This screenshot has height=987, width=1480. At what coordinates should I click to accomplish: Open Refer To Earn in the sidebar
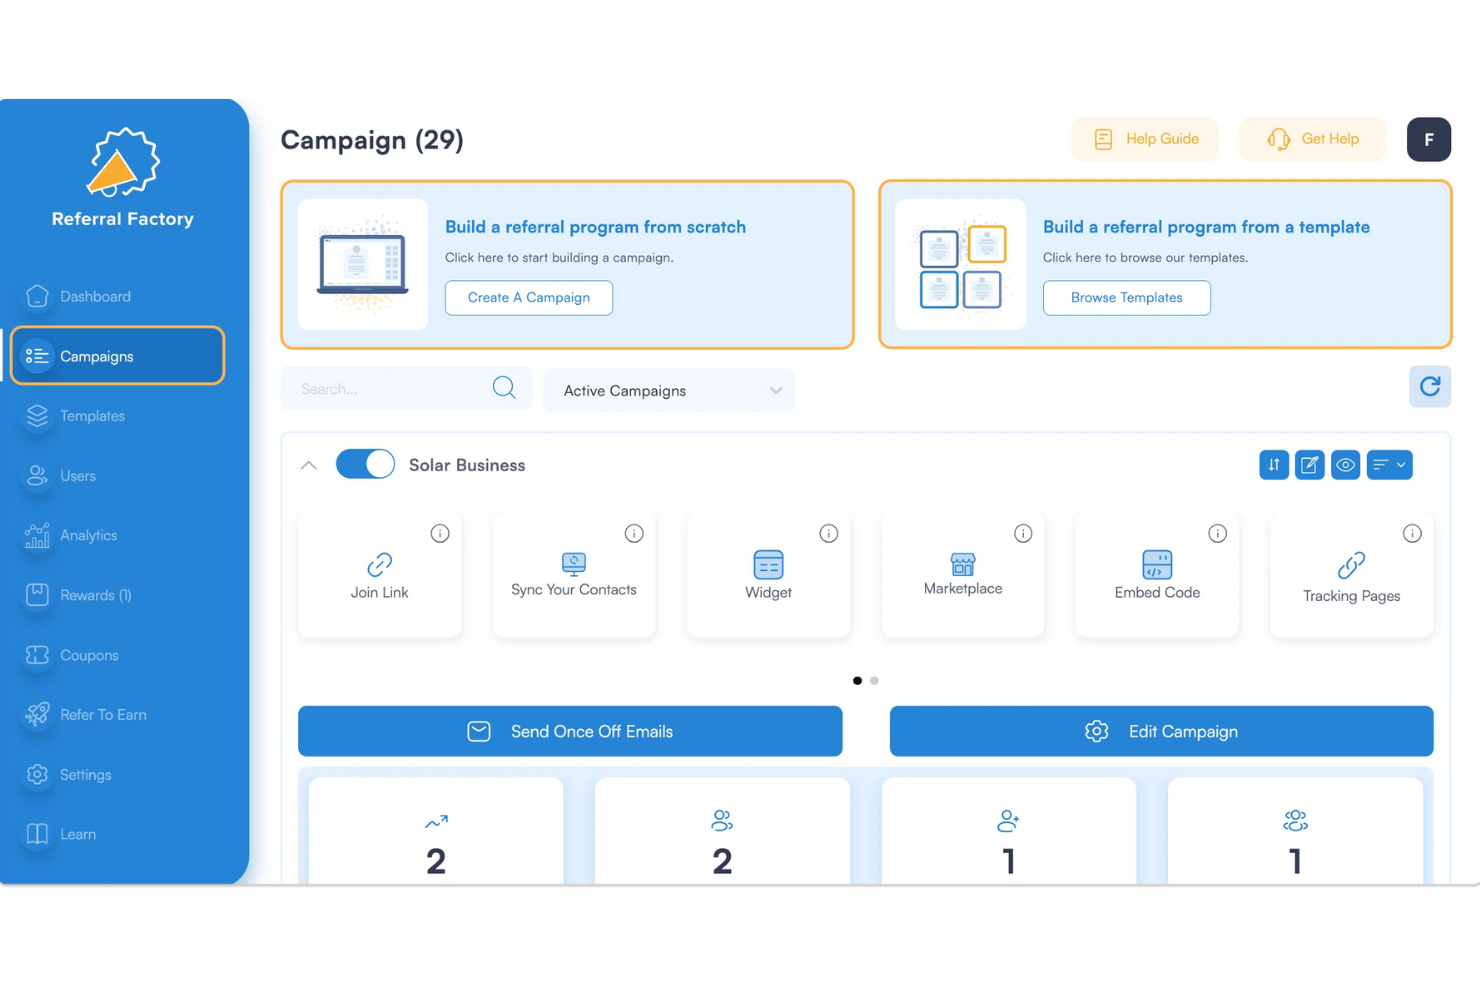click(x=103, y=715)
